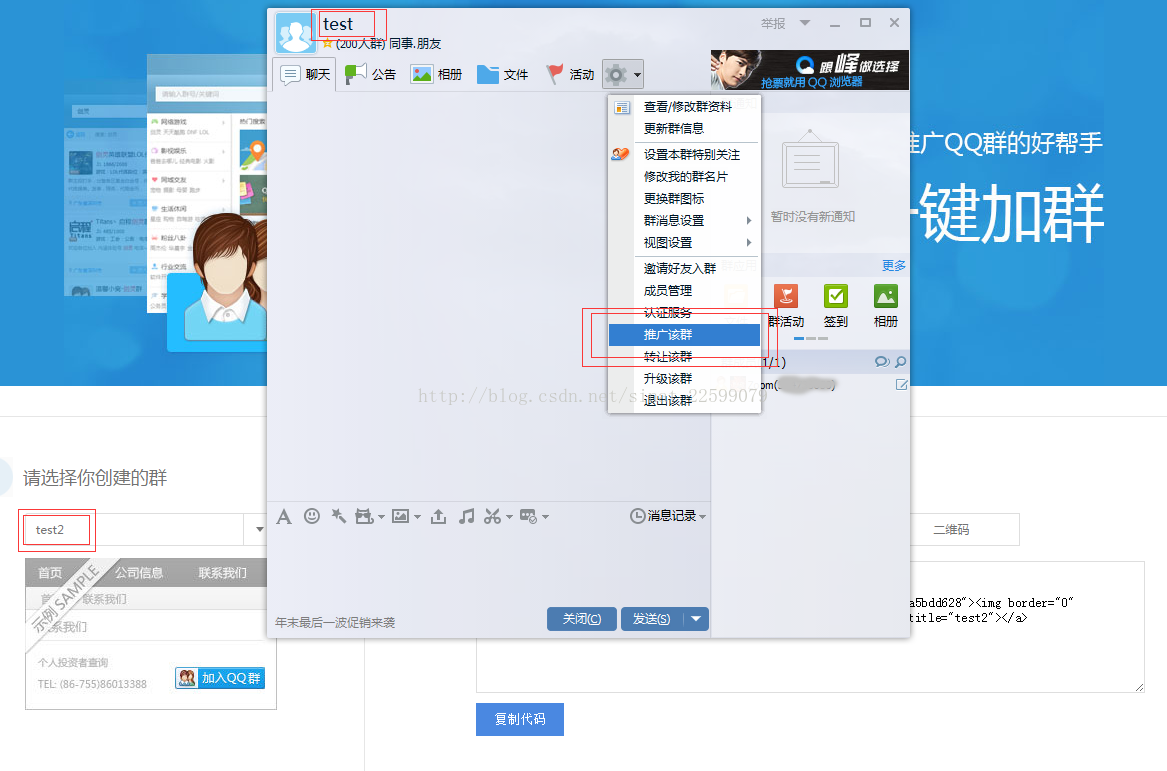Switch to the 公告 announcement tab

click(x=371, y=74)
